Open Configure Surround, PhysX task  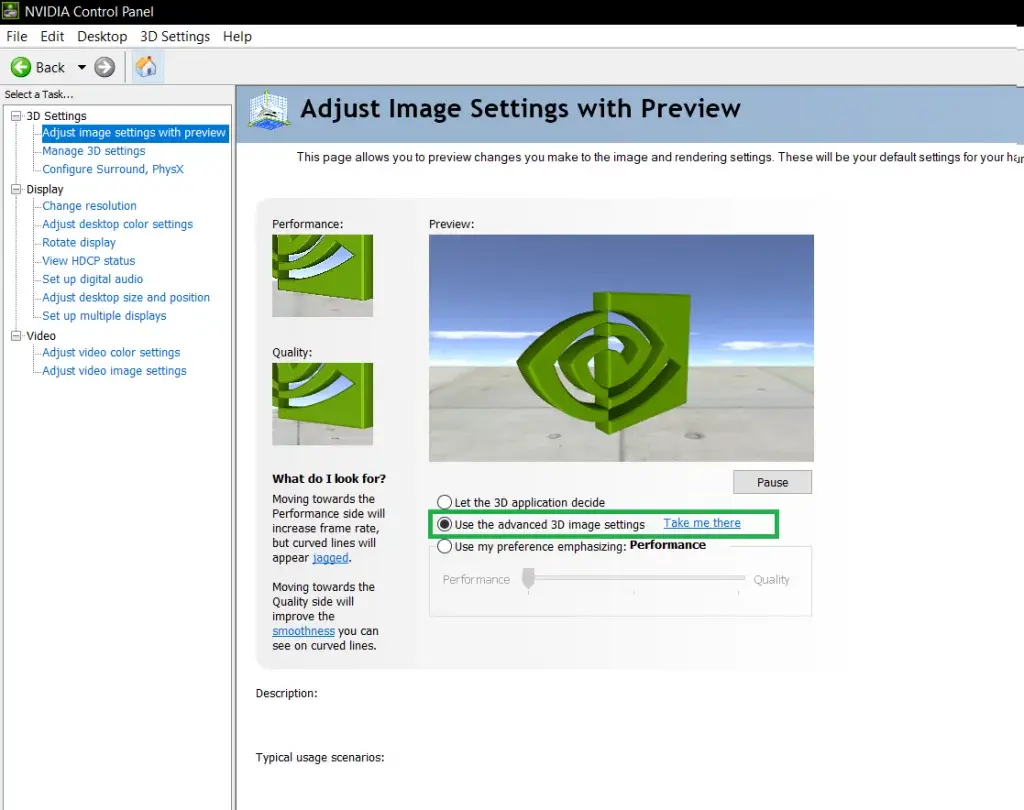[x=113, y=169]
